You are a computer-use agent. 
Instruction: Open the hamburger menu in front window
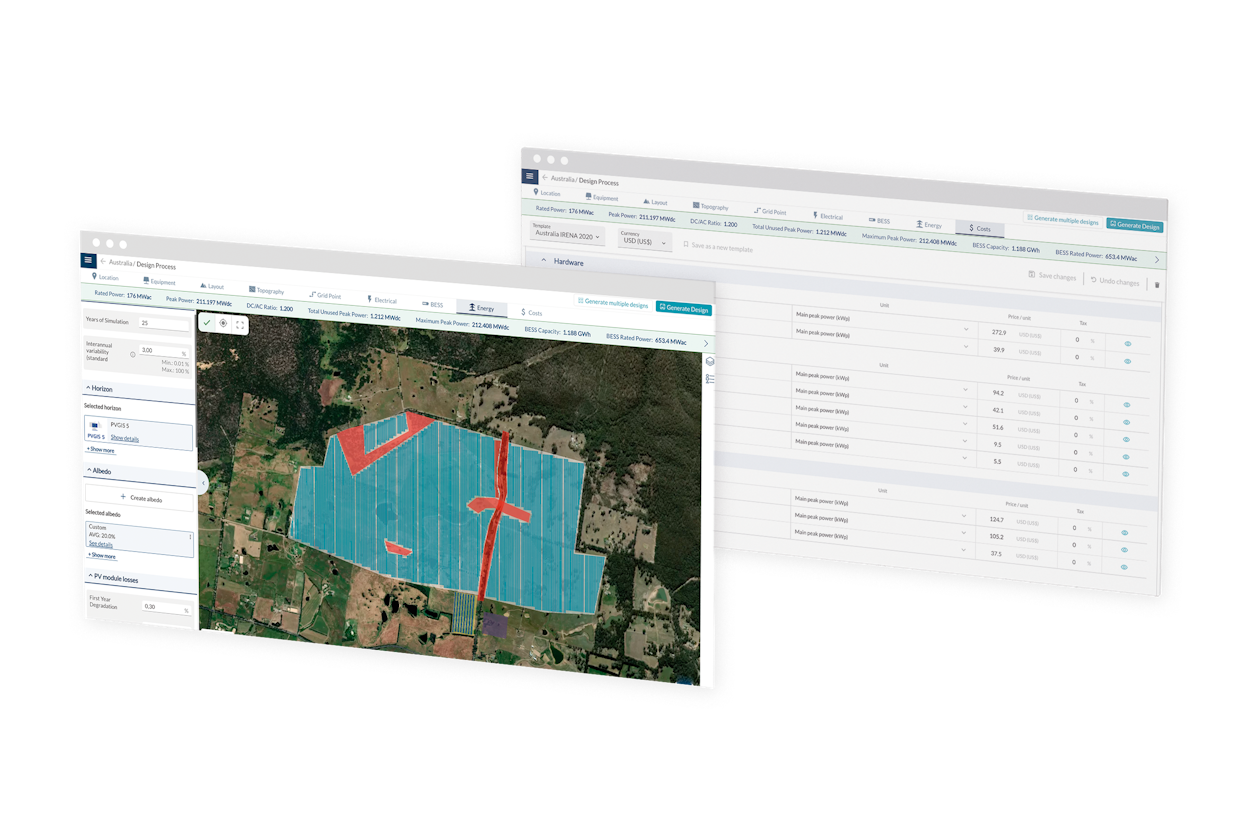(x=88, y=260)
